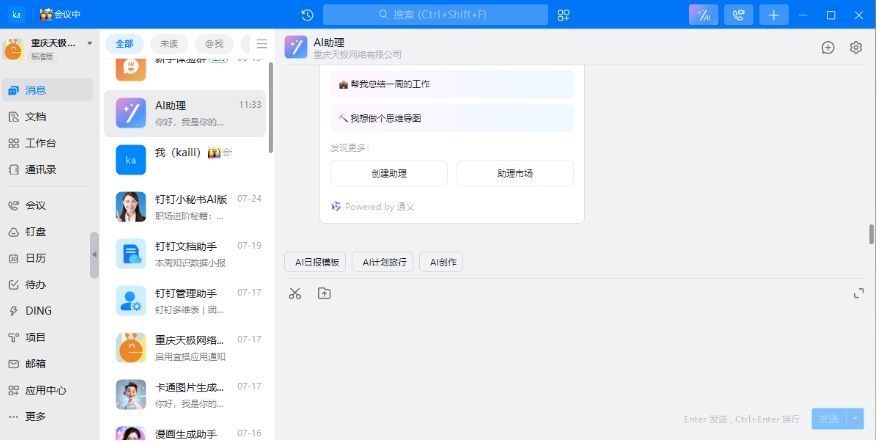Open 钉盘 in the sidebar
Screen dimensions: 882x442
coord(47,232)
